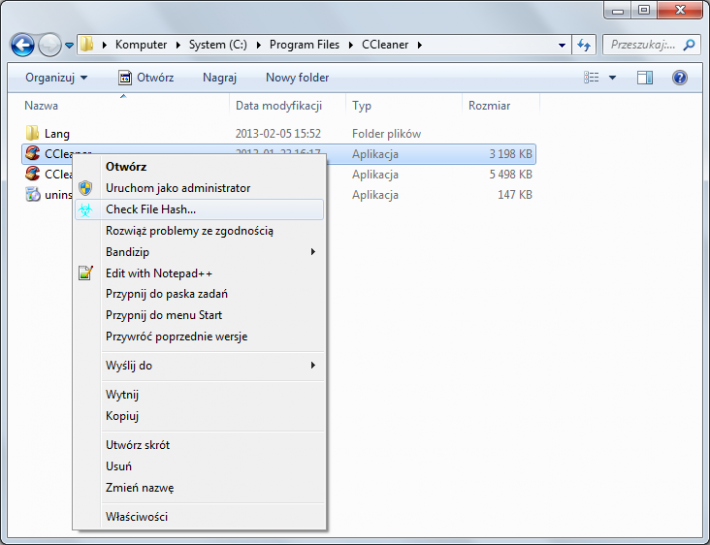Sort by the Nazwa column header
Image resolution: width=710 pixels, height=545 pixels.
pyautogui.click(x=41, y=106)
